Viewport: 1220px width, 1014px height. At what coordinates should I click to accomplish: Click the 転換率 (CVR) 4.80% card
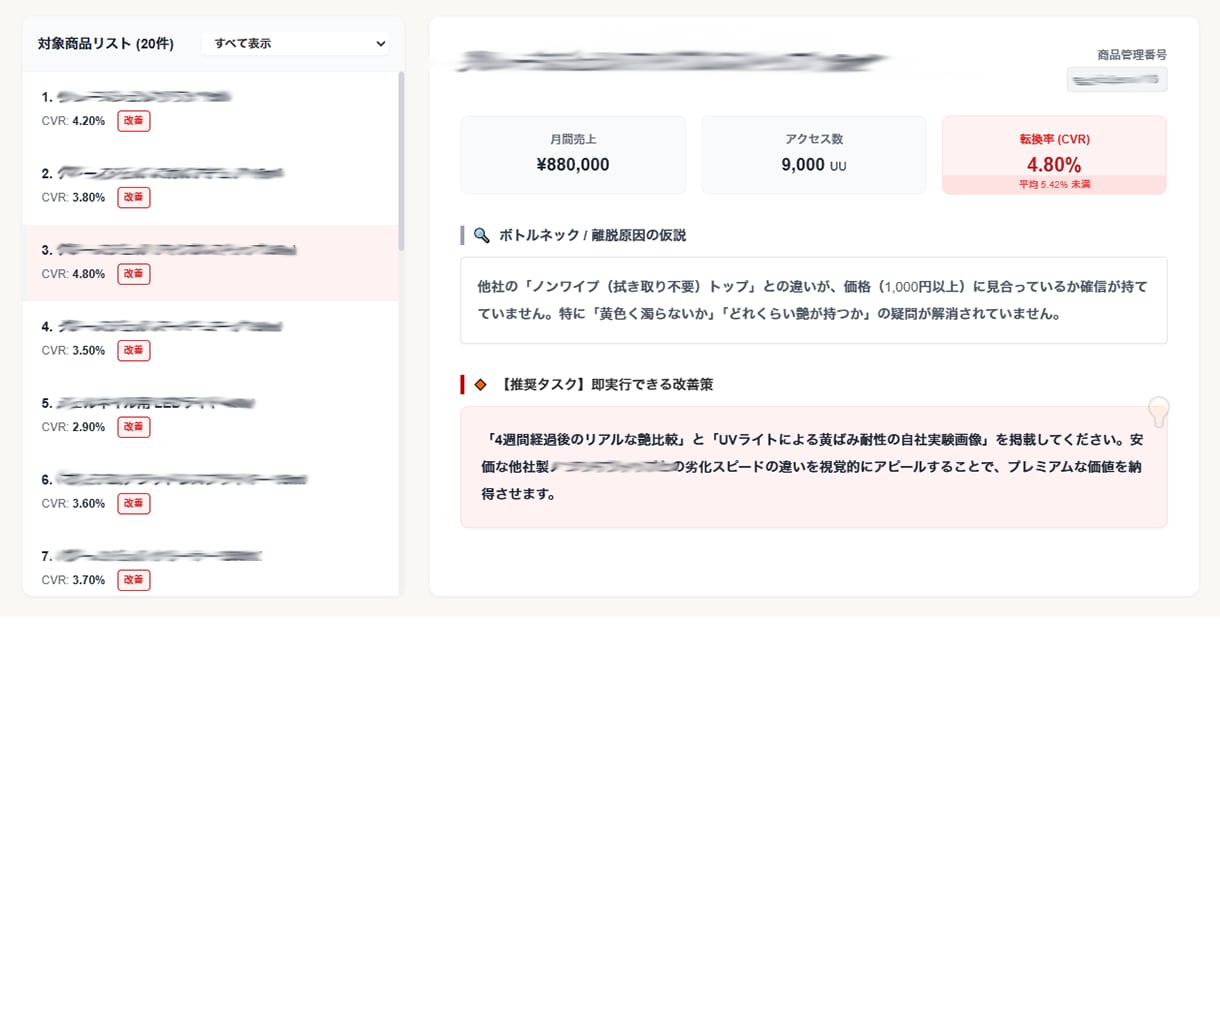1054,155
